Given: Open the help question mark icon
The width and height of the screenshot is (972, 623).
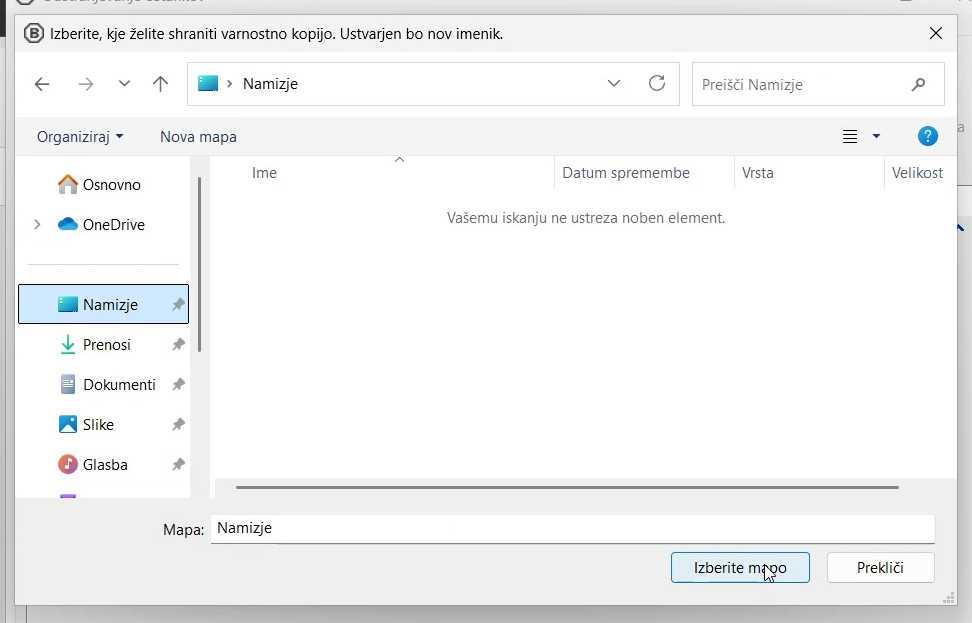Looking at the screenshot, I should click(x=927, y=137).
